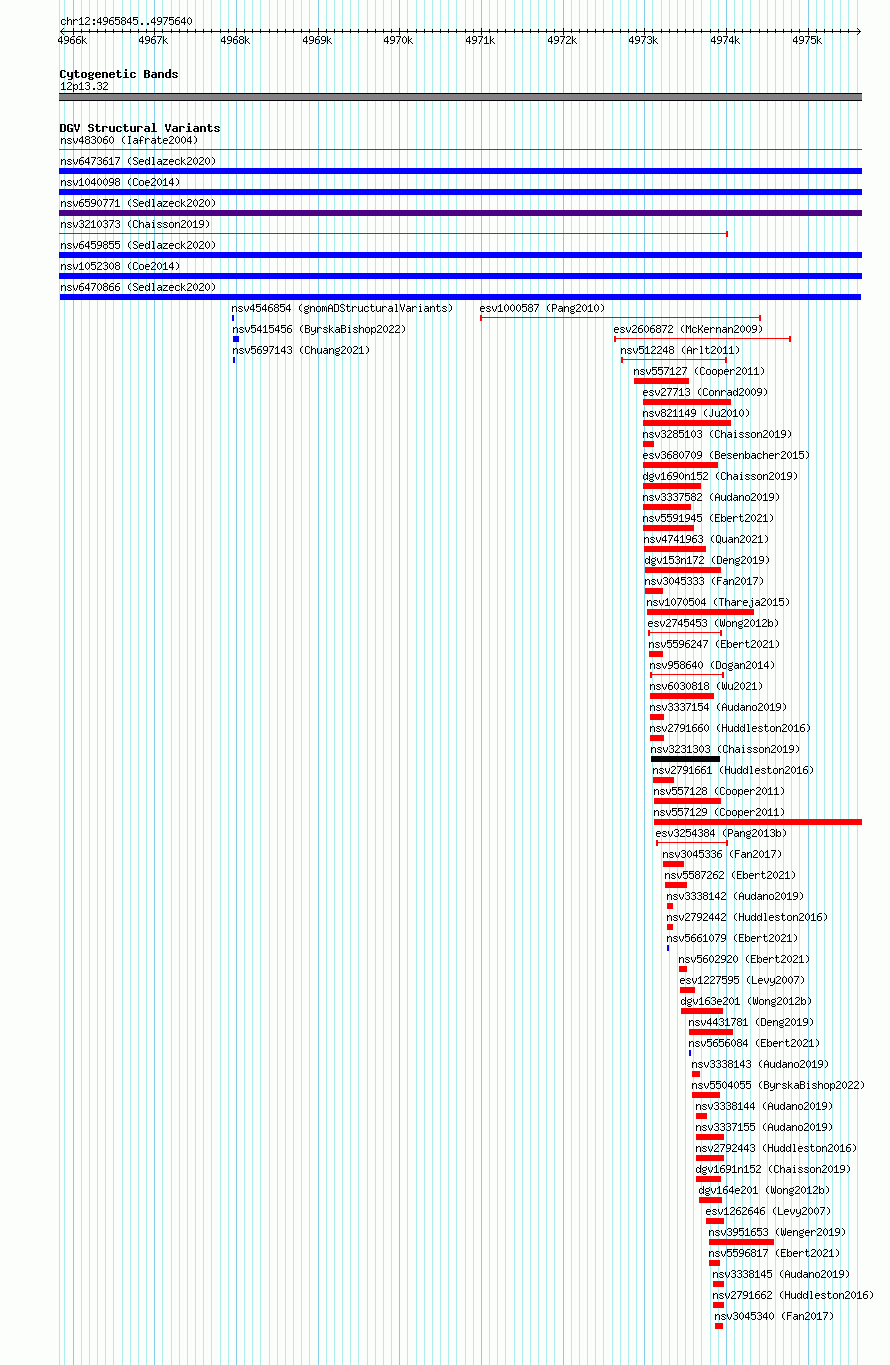Image resolution: width=890 pixels, height=1365 pixels.
Task: Click nsv3337582 (Audano2019) label
Action: click(x=711, y=497)
